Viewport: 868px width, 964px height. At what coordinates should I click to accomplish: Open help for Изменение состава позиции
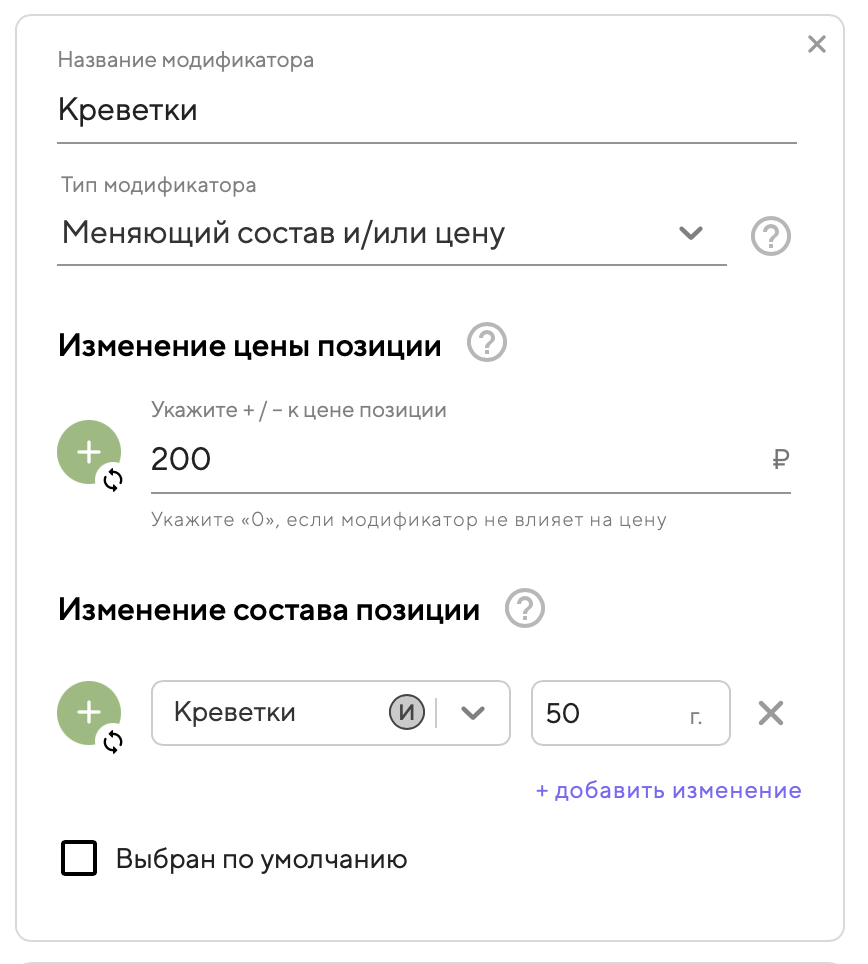[525, 609]
